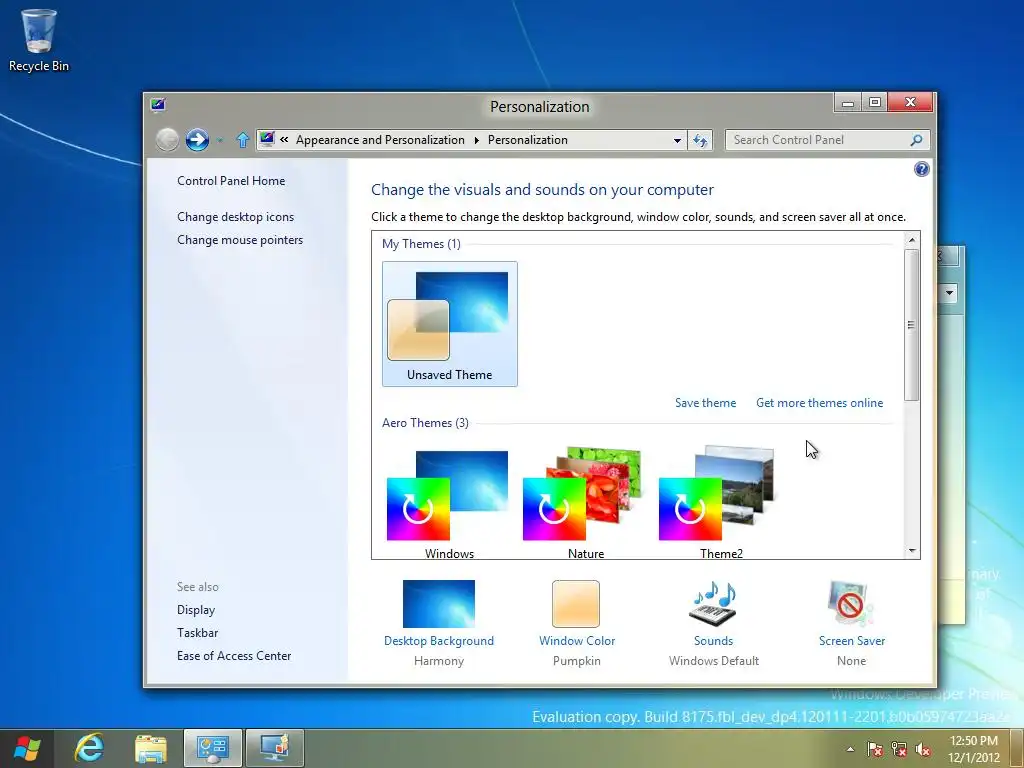Maximize the Personalization window
The width and height of the screenshot is (1024, 768).
coord(875,102)
